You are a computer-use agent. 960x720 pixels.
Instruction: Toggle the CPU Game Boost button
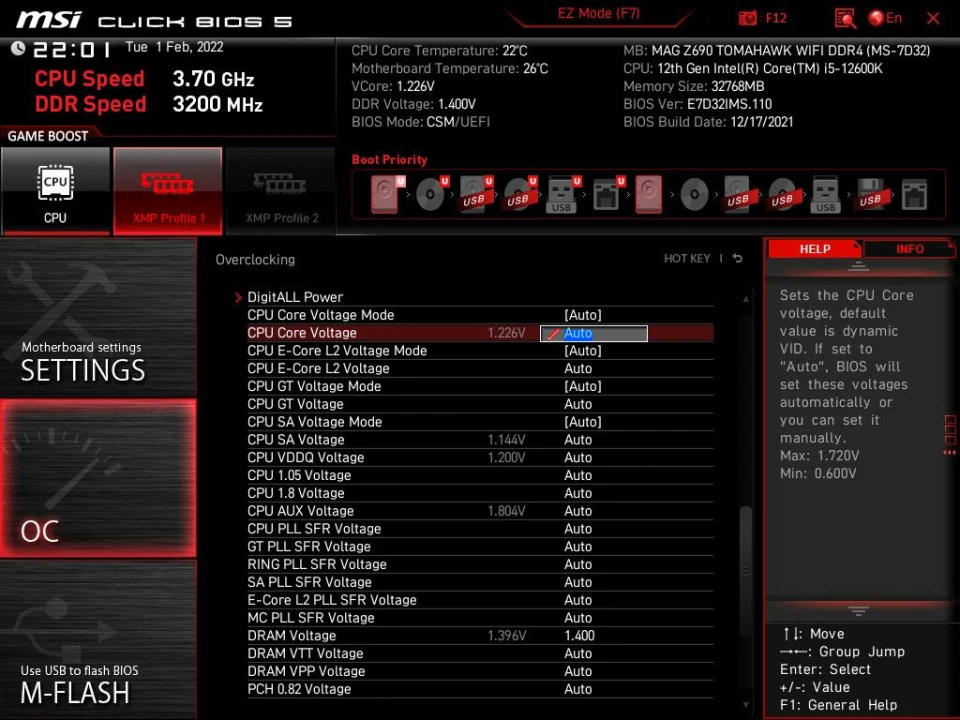coord(55,190)
